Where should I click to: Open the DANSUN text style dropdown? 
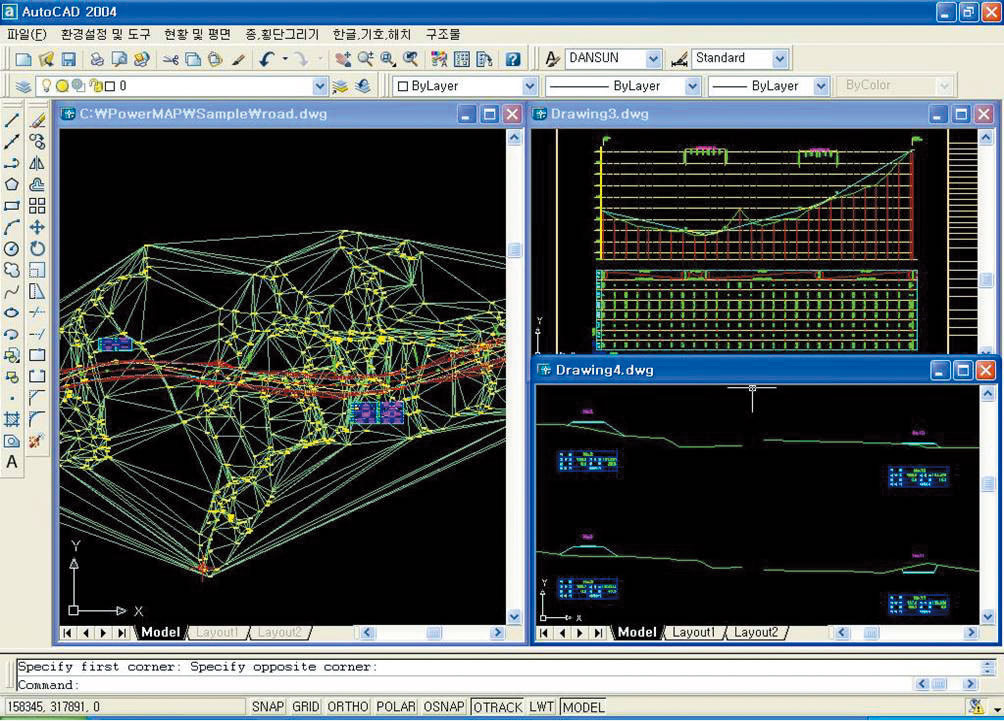[652, 60]
